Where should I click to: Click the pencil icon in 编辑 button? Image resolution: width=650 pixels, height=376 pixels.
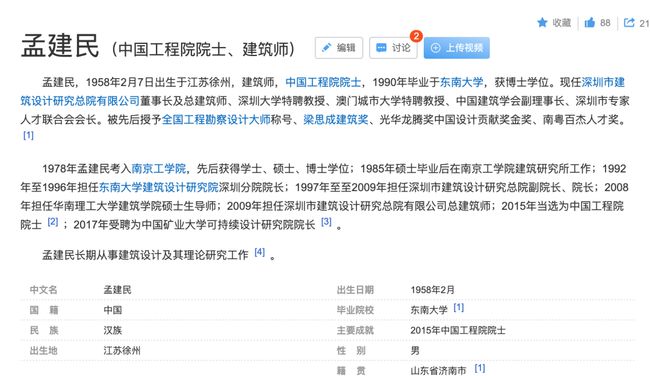[327, 48]
